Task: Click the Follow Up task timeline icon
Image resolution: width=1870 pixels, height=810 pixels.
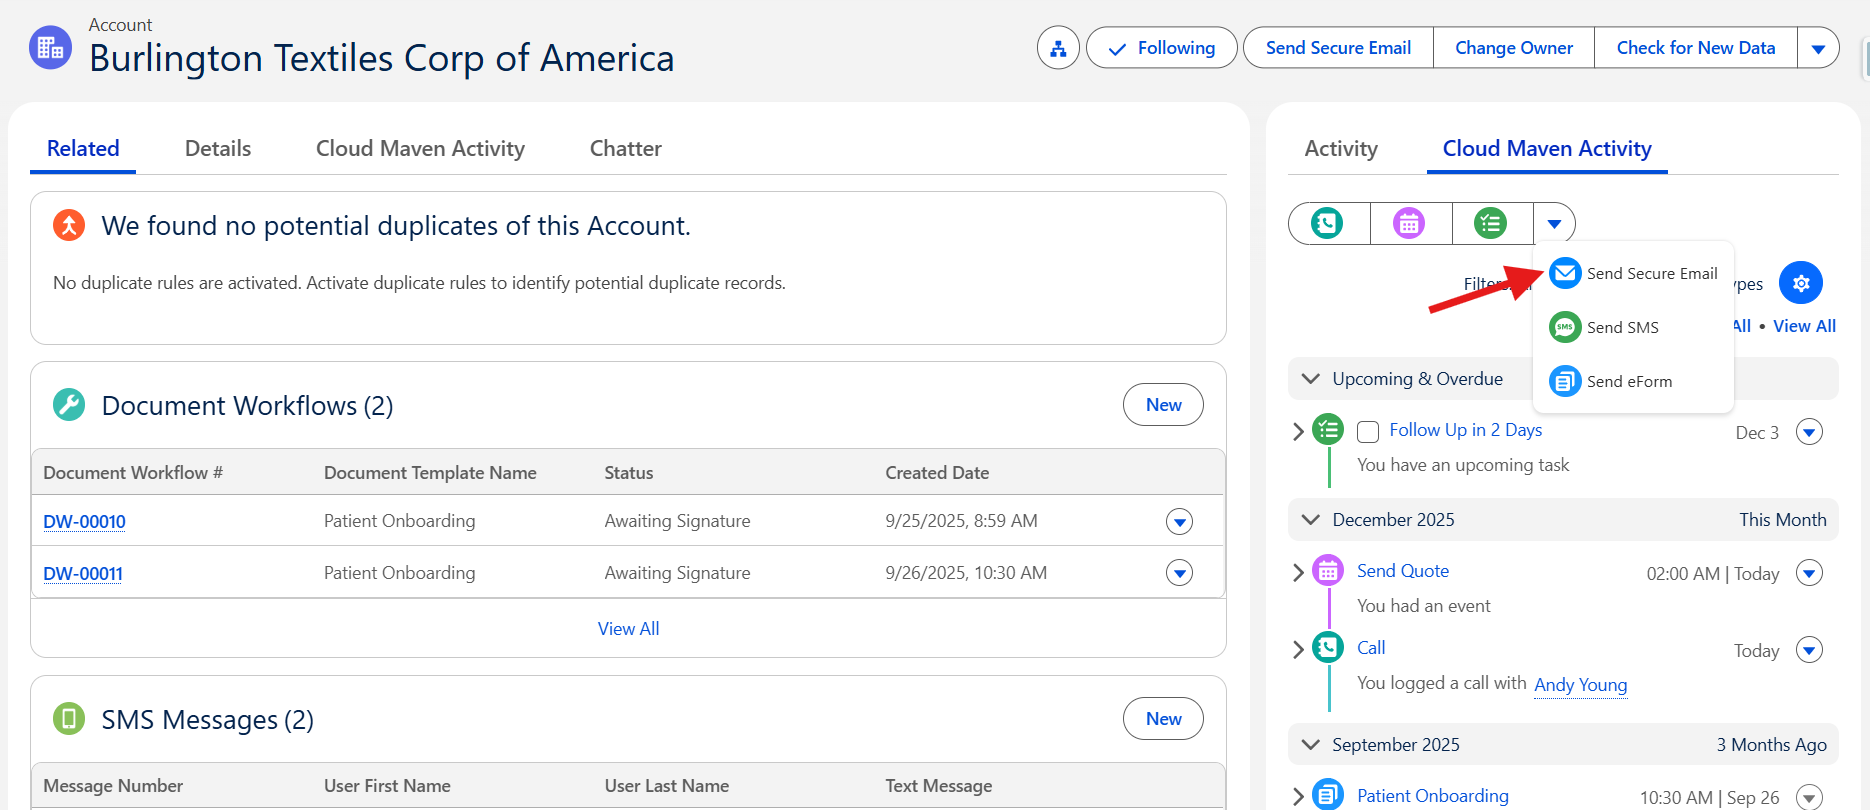Action: tap(1328, 430)
